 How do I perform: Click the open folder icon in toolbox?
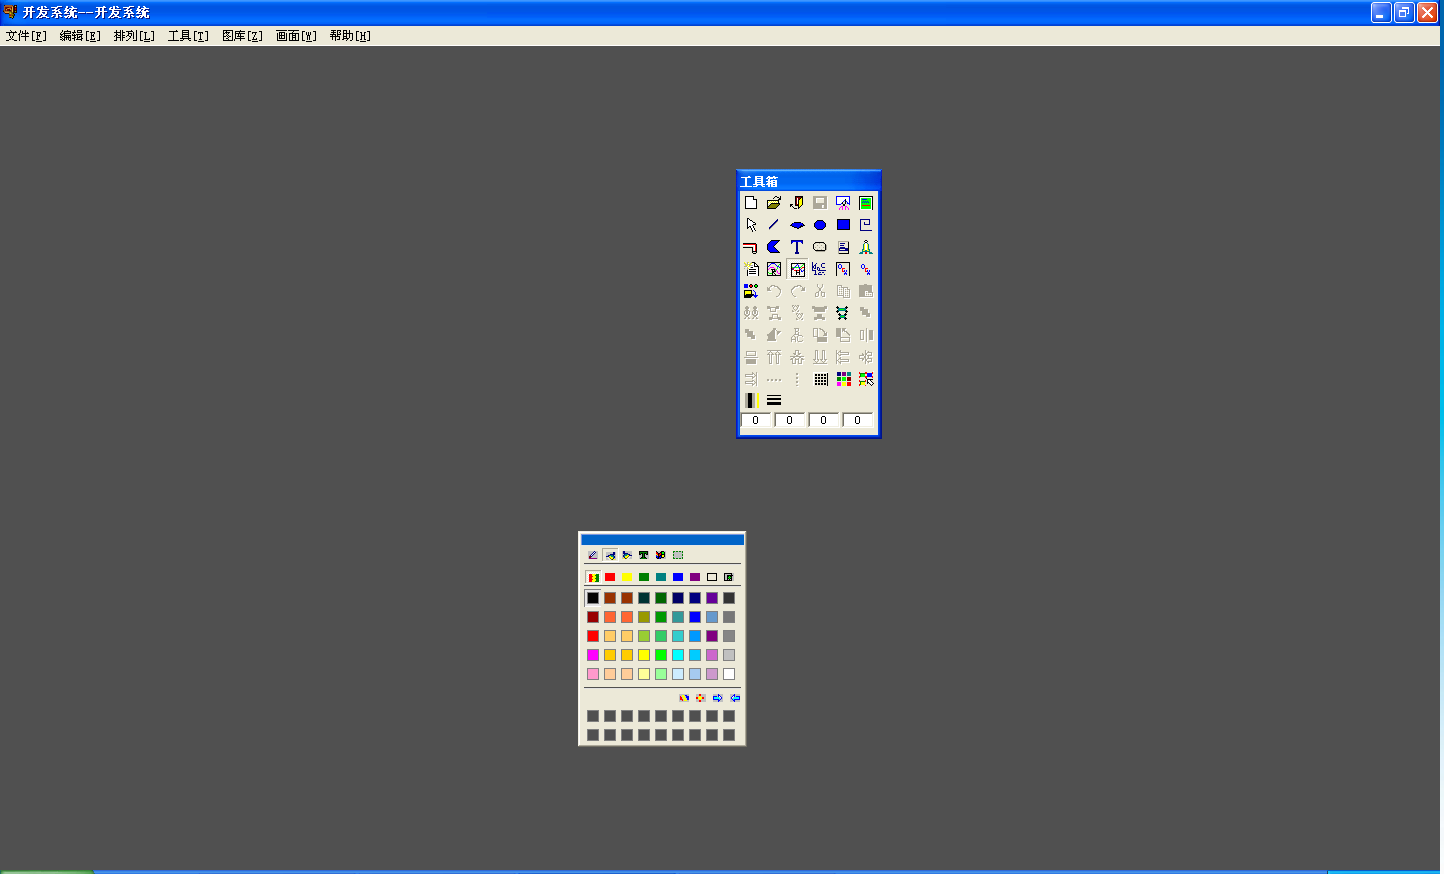click(x=774, y=203)
